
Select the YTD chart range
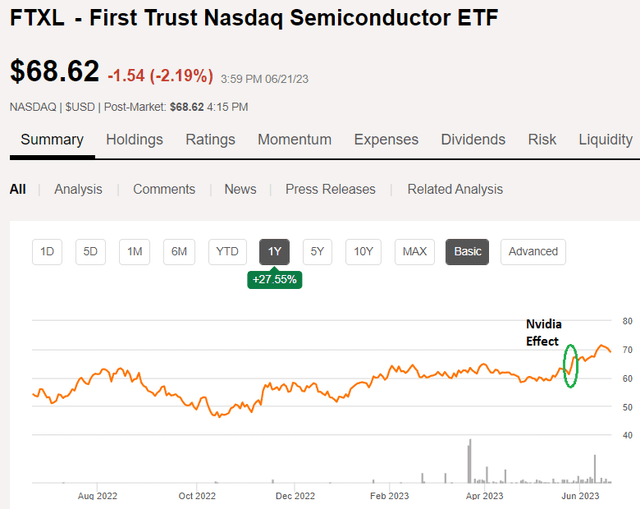(227, 251)
